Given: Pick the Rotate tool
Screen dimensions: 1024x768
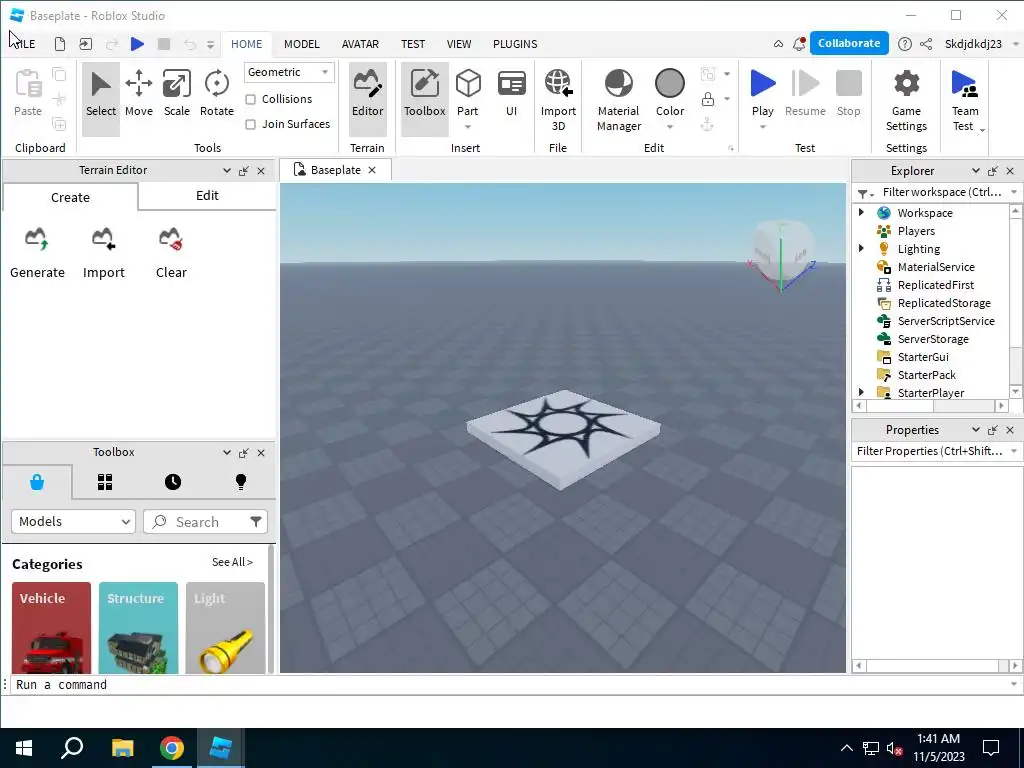Looking at the screenshot, I should 216,95.
